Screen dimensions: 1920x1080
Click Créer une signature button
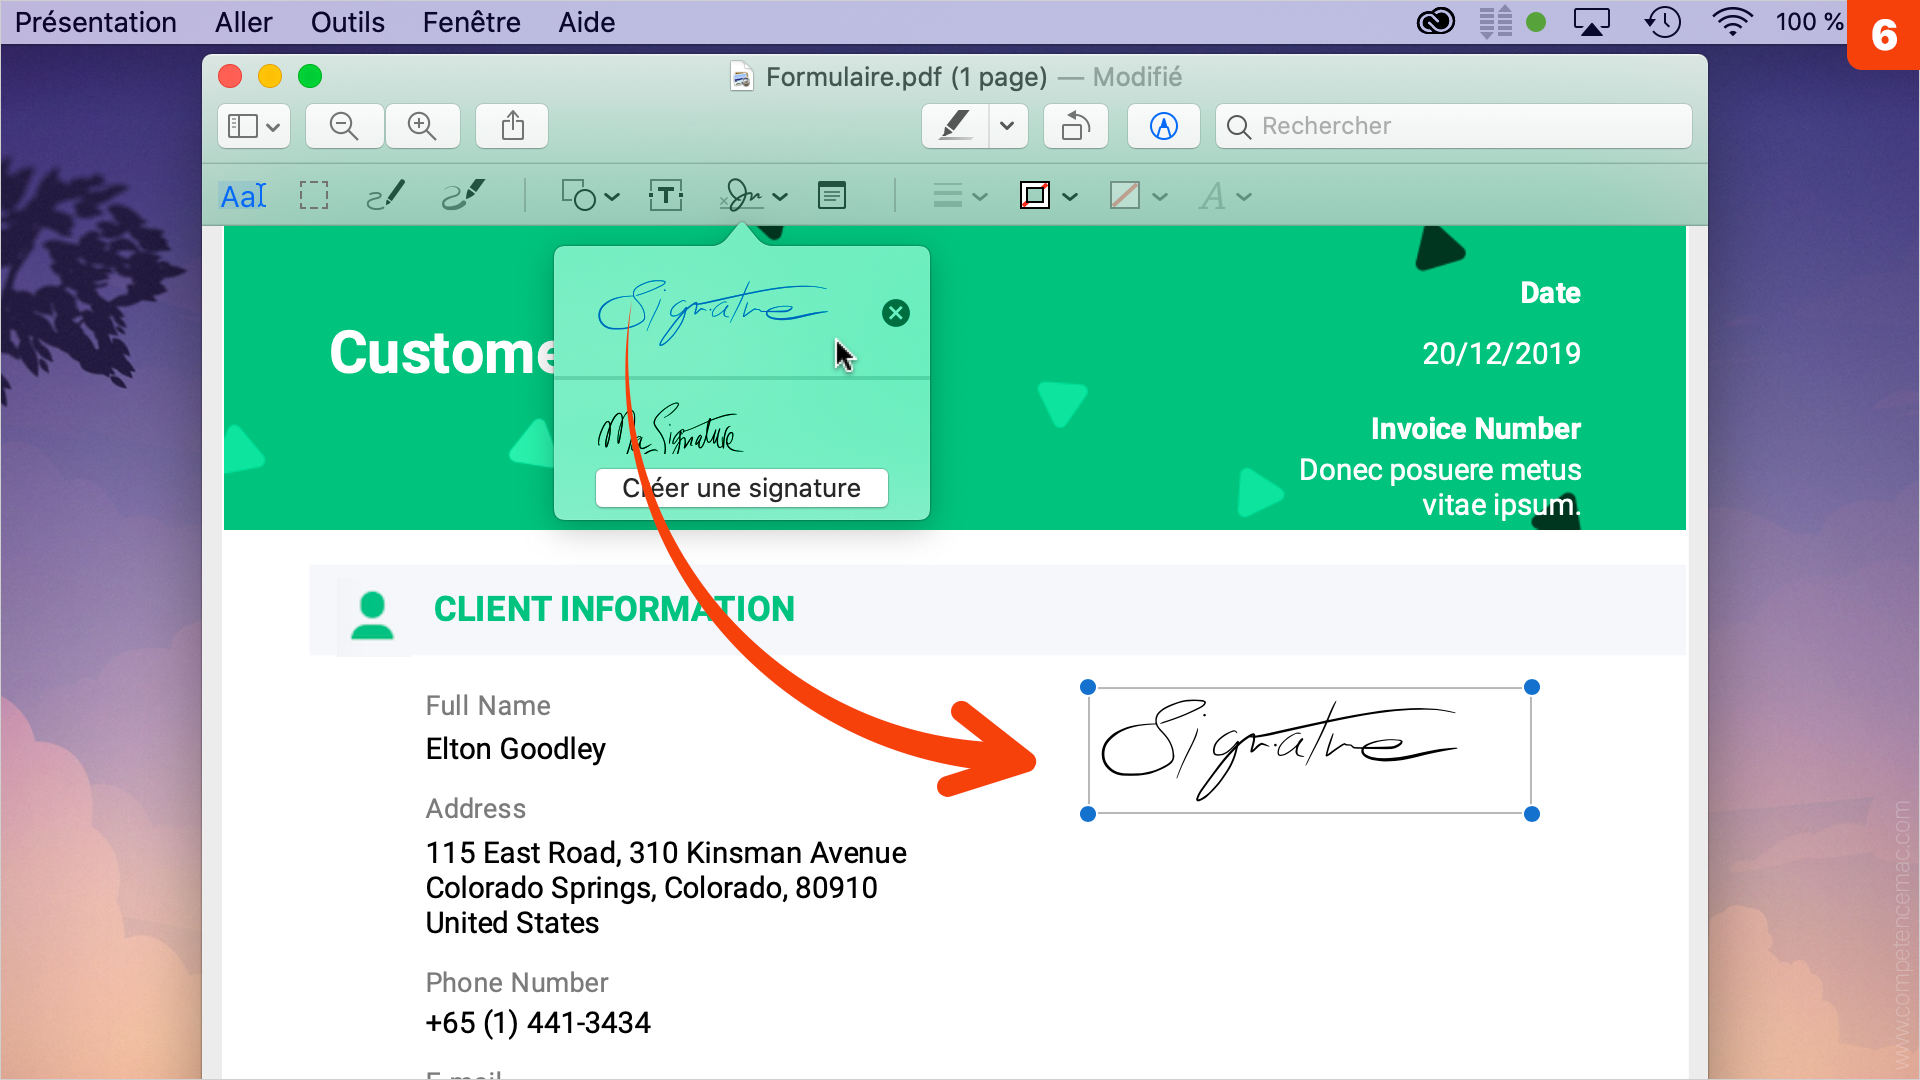[x=742, y=488]
